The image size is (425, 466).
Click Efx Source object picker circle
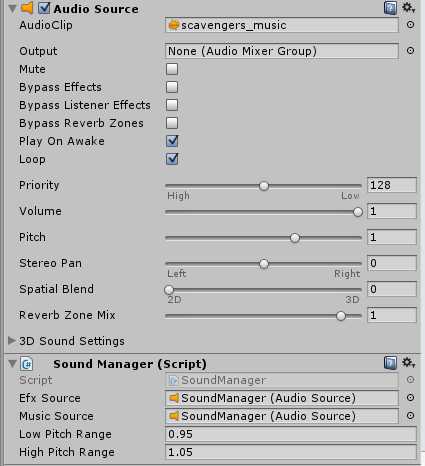point(410,398)
